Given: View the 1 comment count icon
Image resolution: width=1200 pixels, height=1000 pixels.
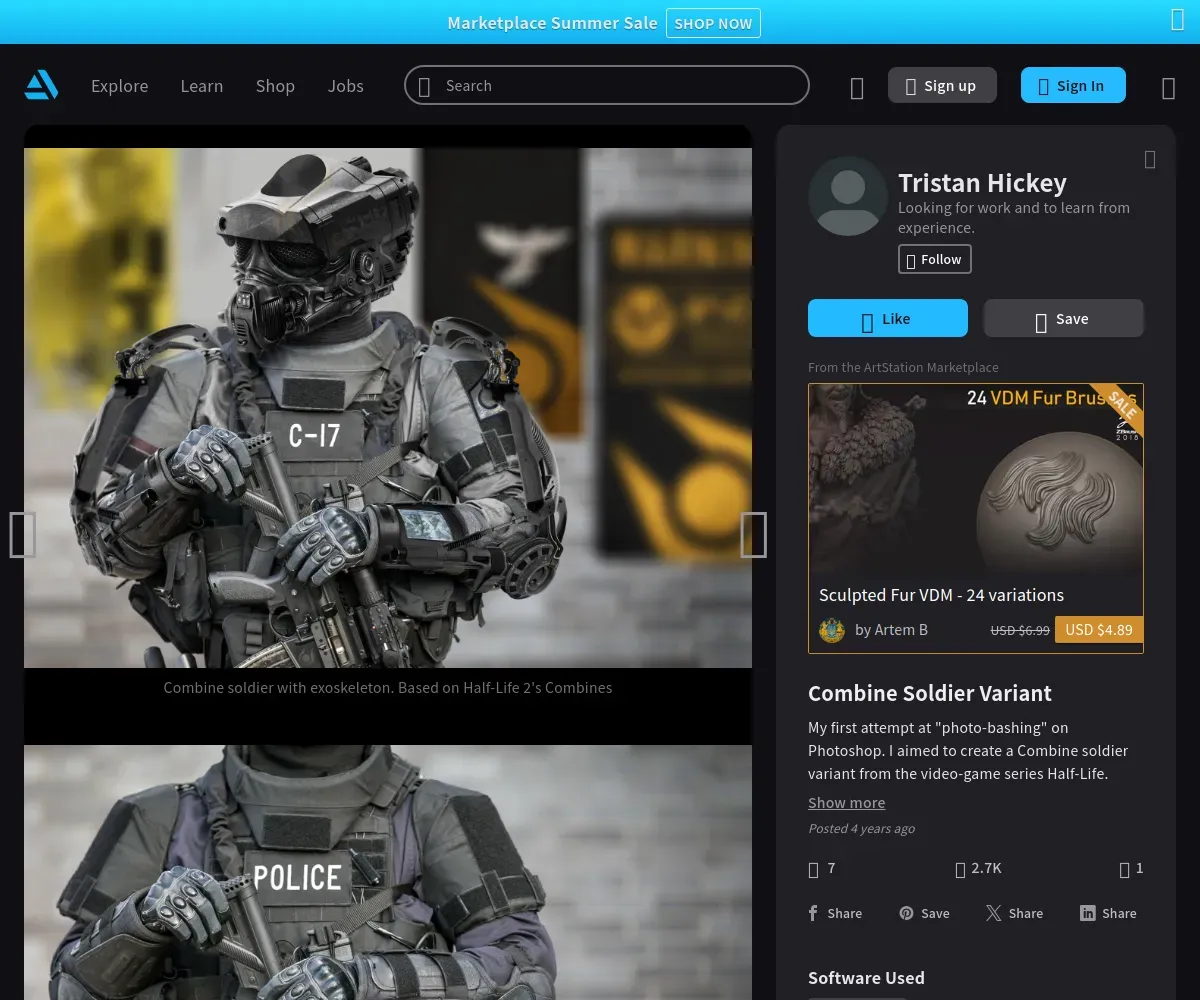Looking at the screenshot, I should coord(1125,869).
